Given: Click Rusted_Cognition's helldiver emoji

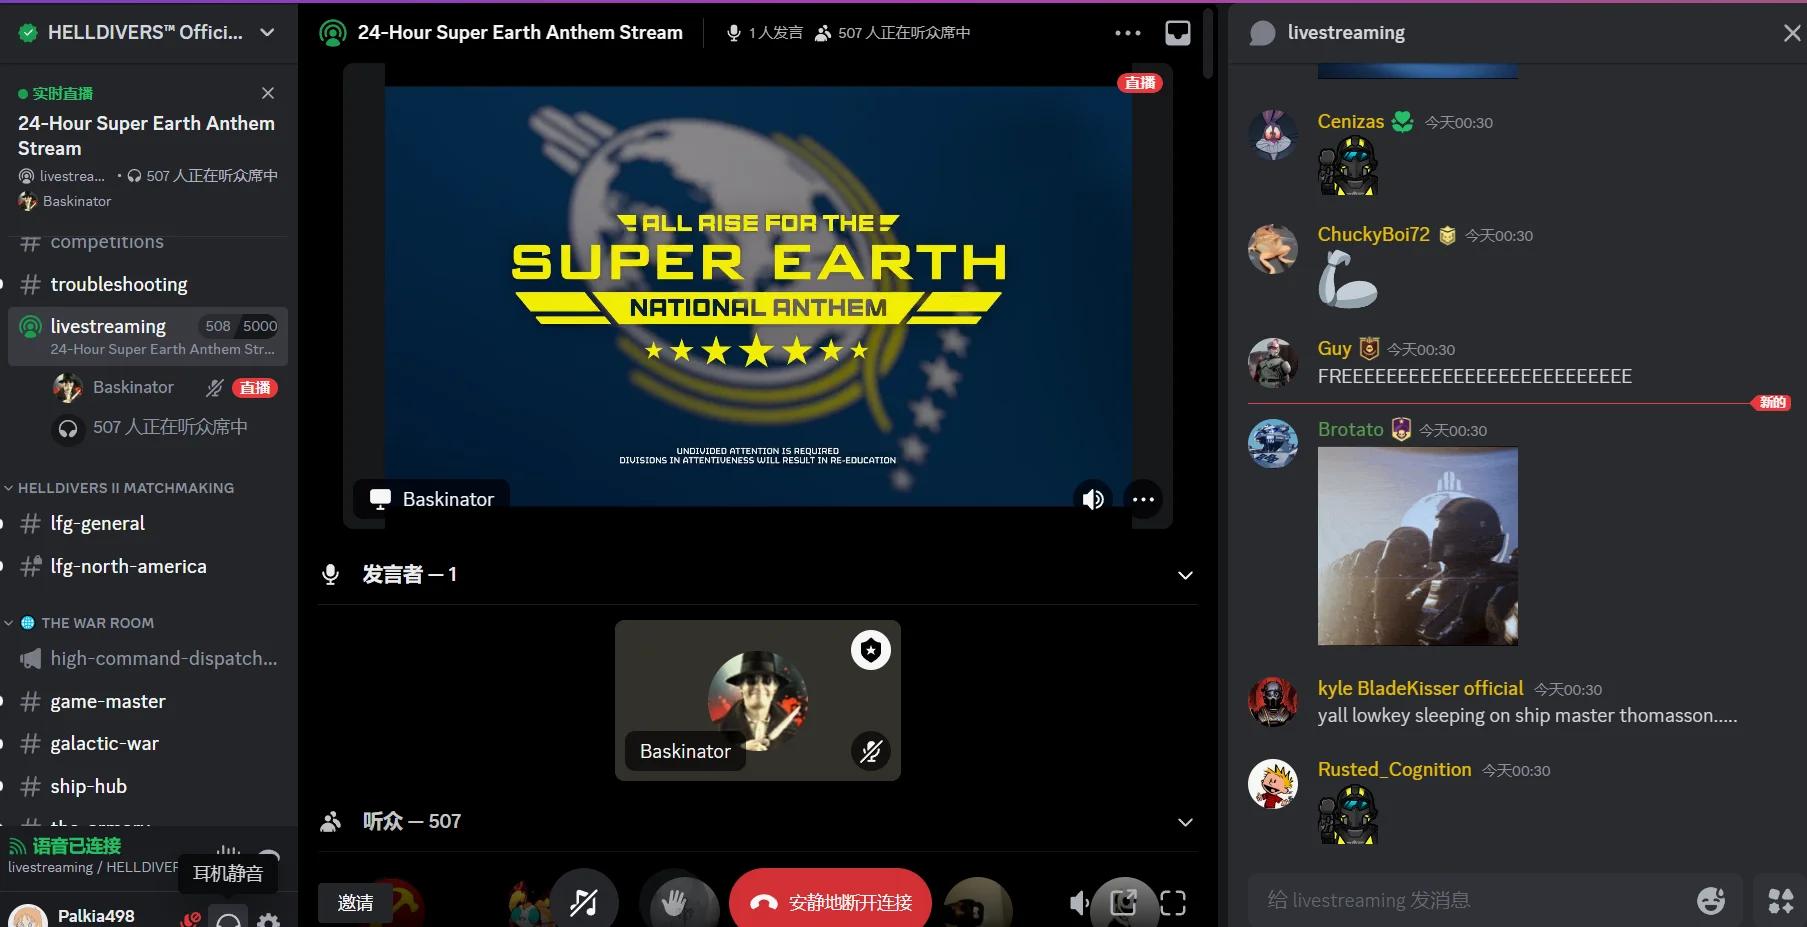Looking at the screenshot, I should point(1348,815).
